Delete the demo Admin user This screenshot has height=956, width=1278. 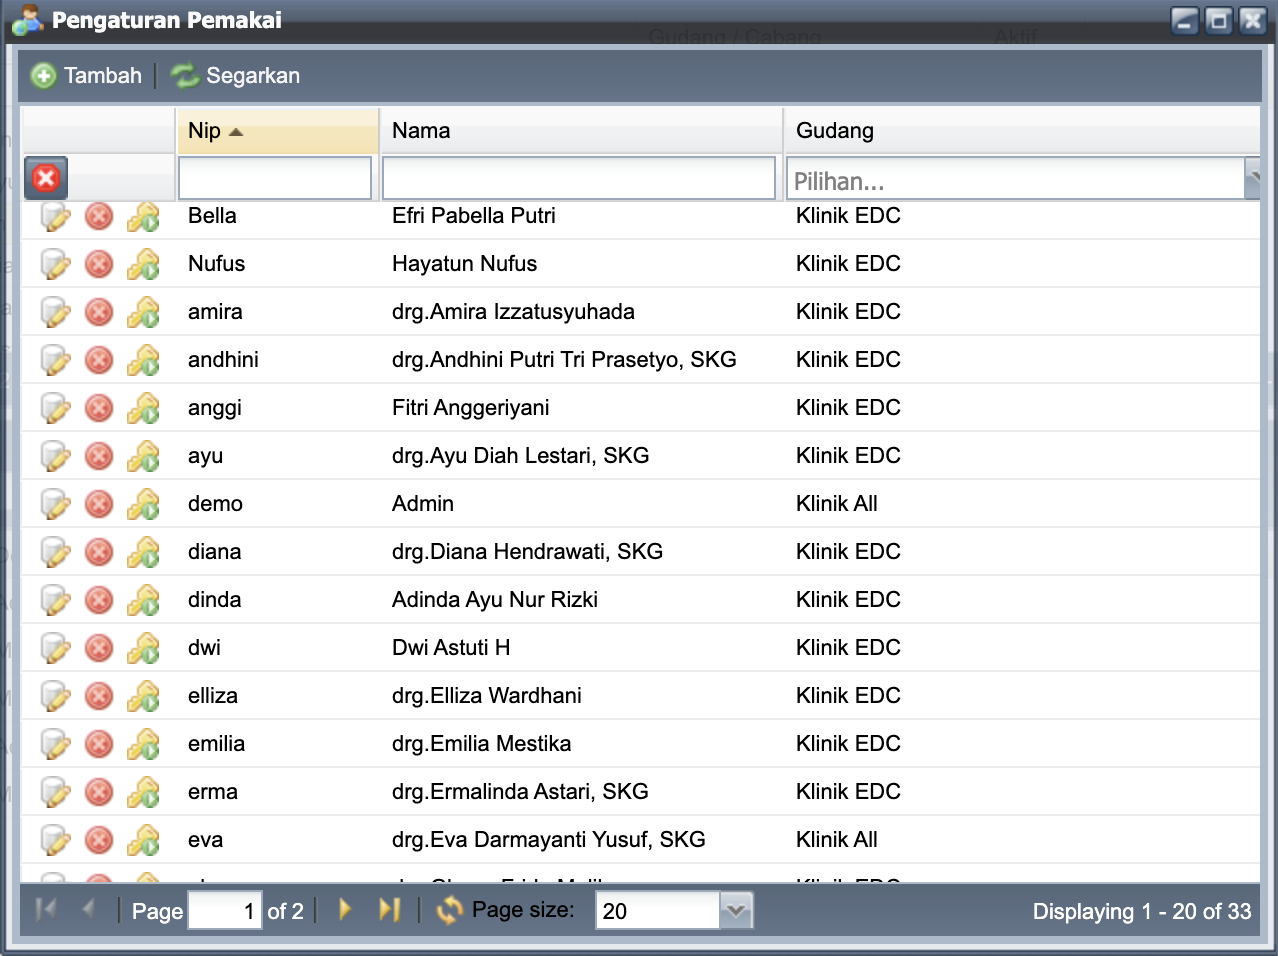click(99, 504)
